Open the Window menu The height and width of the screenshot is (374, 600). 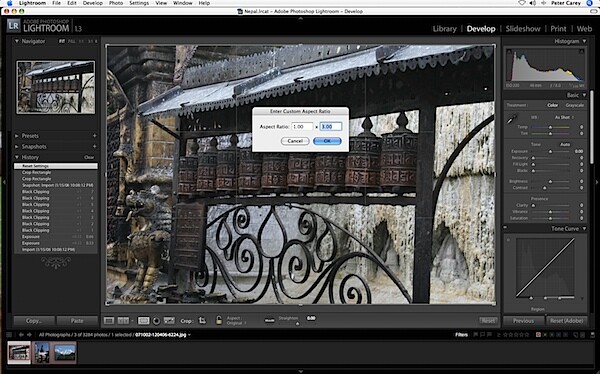[183, 3]
